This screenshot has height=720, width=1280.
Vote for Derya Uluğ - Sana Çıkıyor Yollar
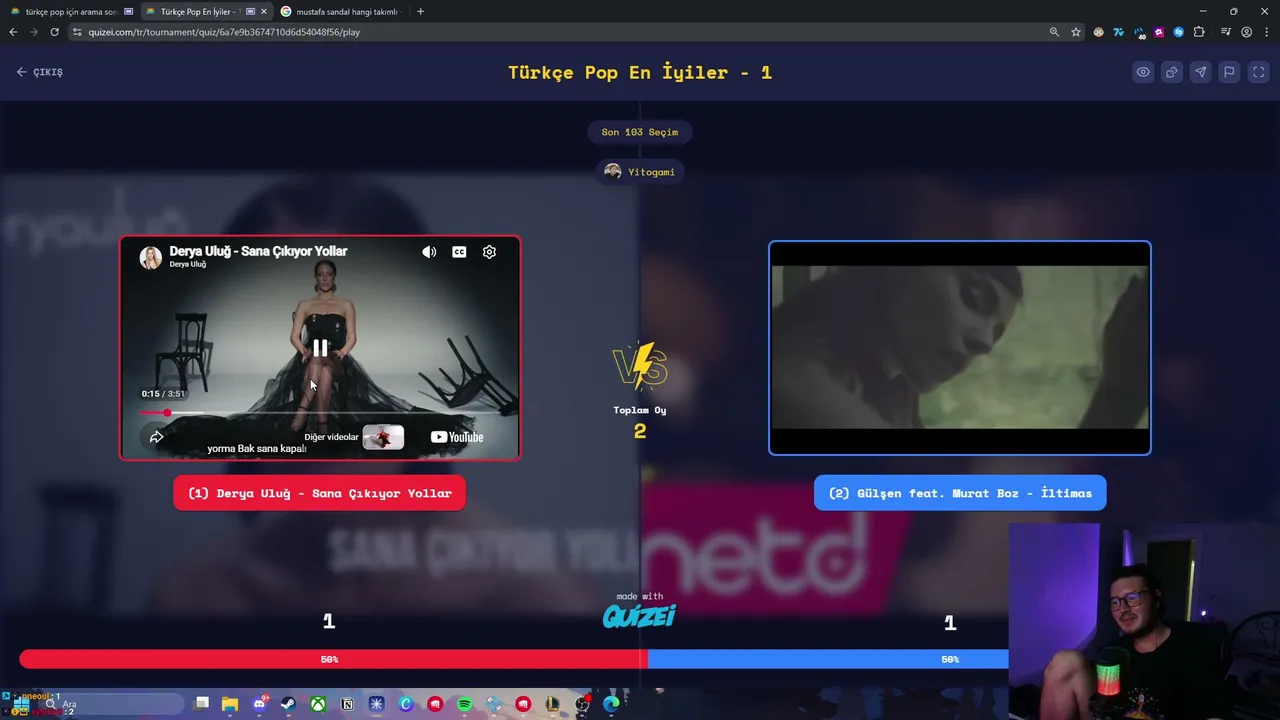point(319,493)
